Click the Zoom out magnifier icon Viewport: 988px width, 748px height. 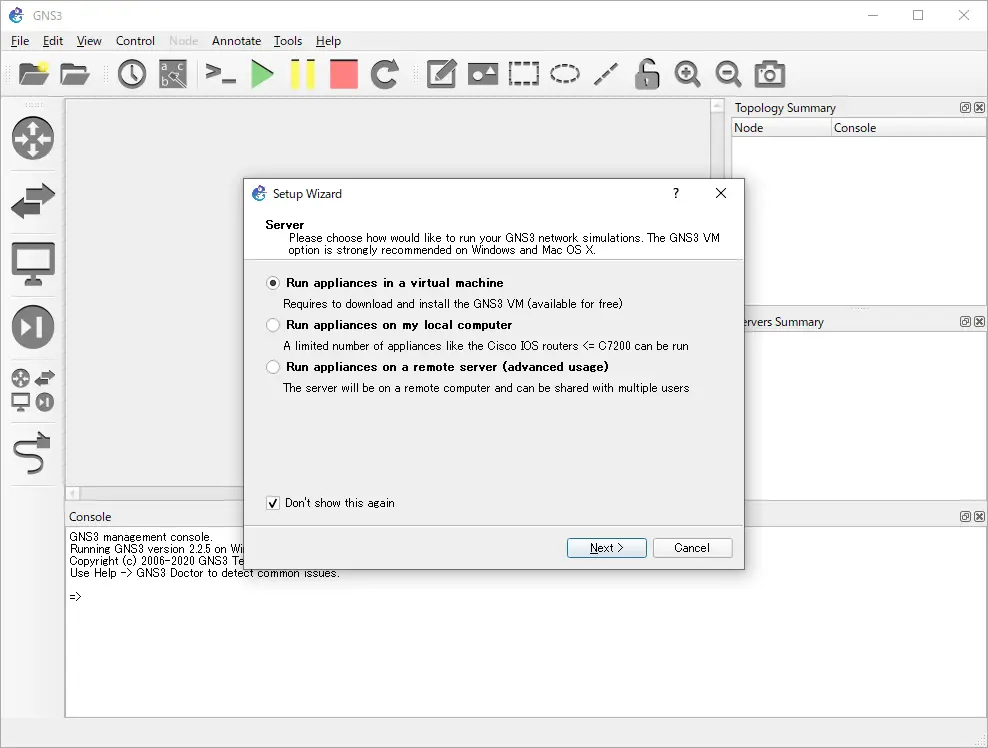(728, 74)
